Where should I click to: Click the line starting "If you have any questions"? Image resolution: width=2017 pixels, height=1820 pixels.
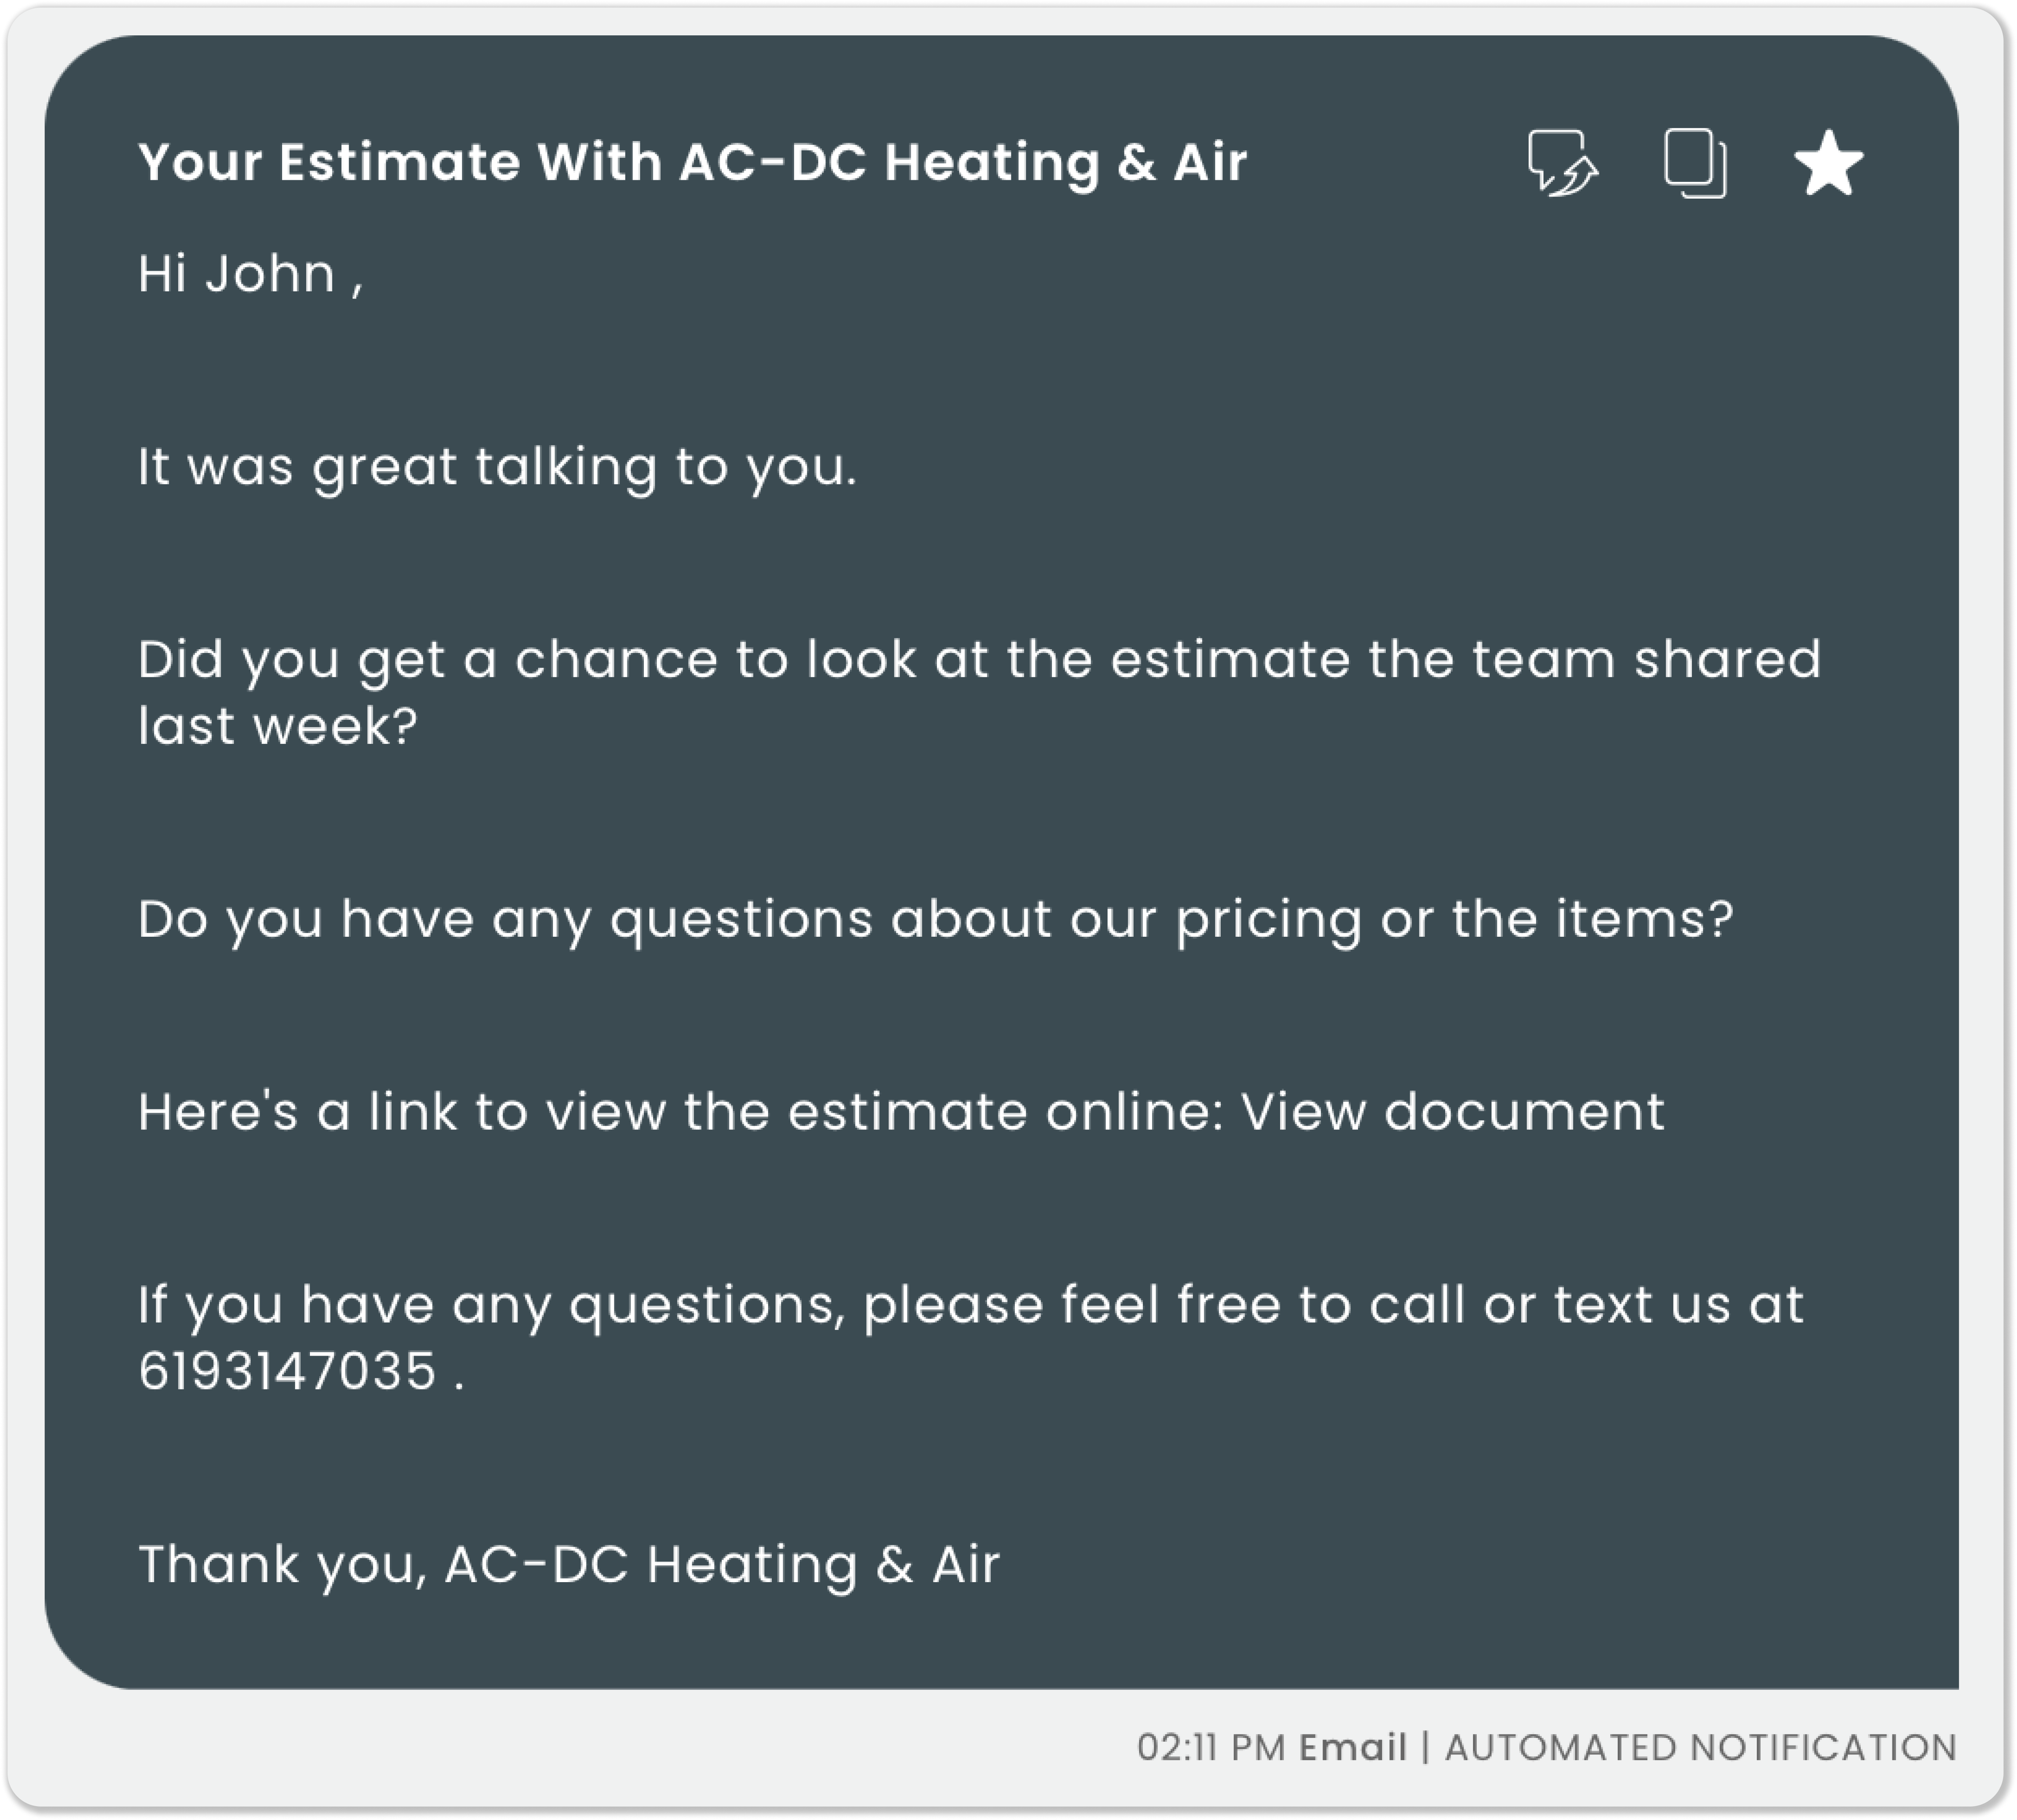(x=970, y=1305)
